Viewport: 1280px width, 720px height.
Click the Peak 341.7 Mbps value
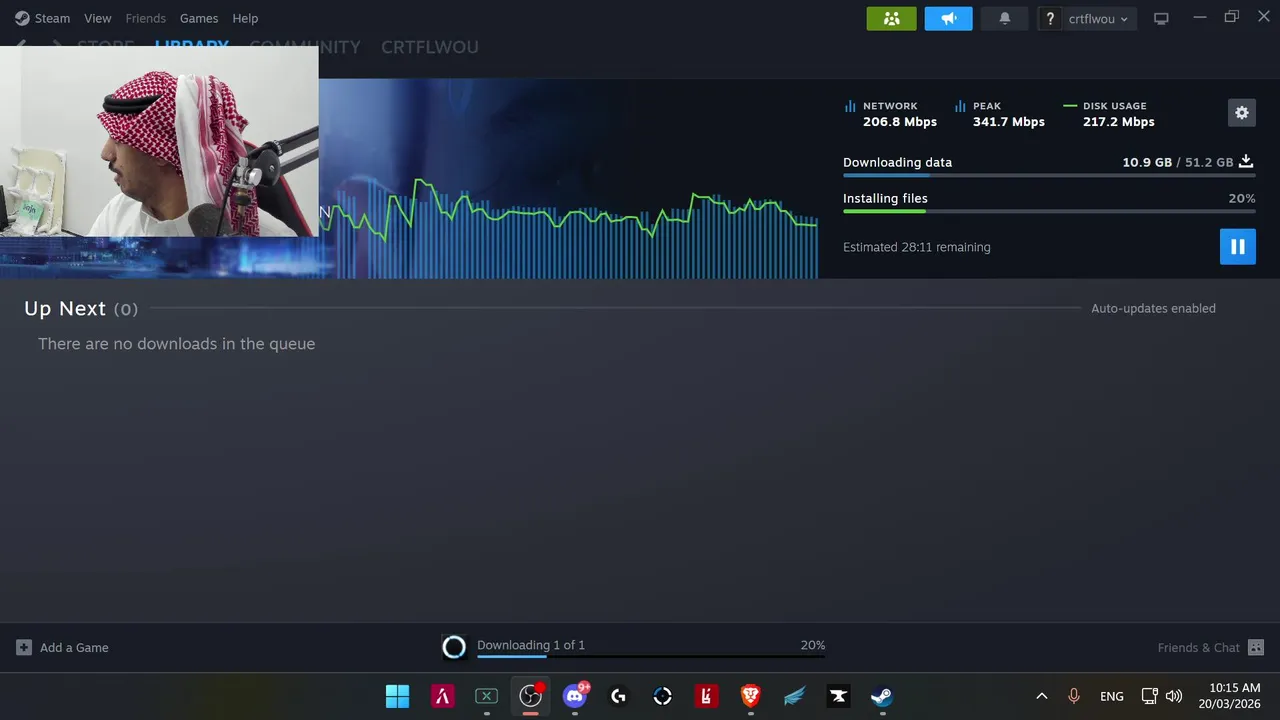point(1009,122)
